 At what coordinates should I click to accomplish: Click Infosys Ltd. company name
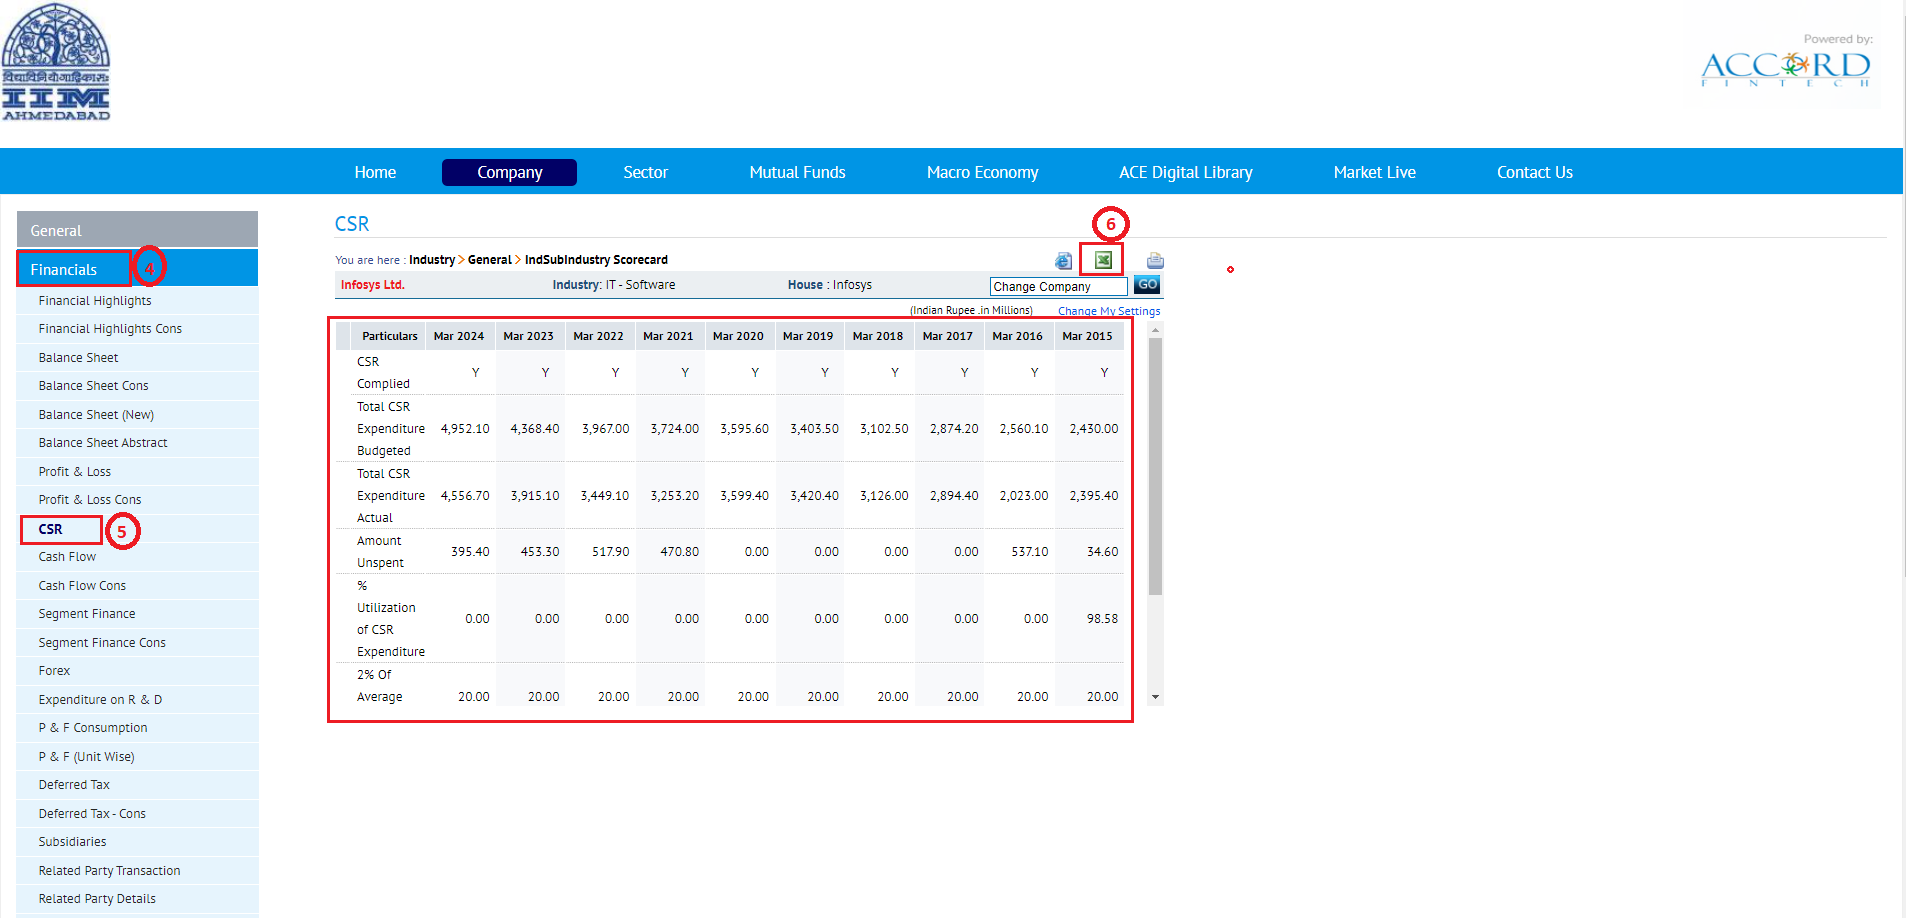[373, 285]
